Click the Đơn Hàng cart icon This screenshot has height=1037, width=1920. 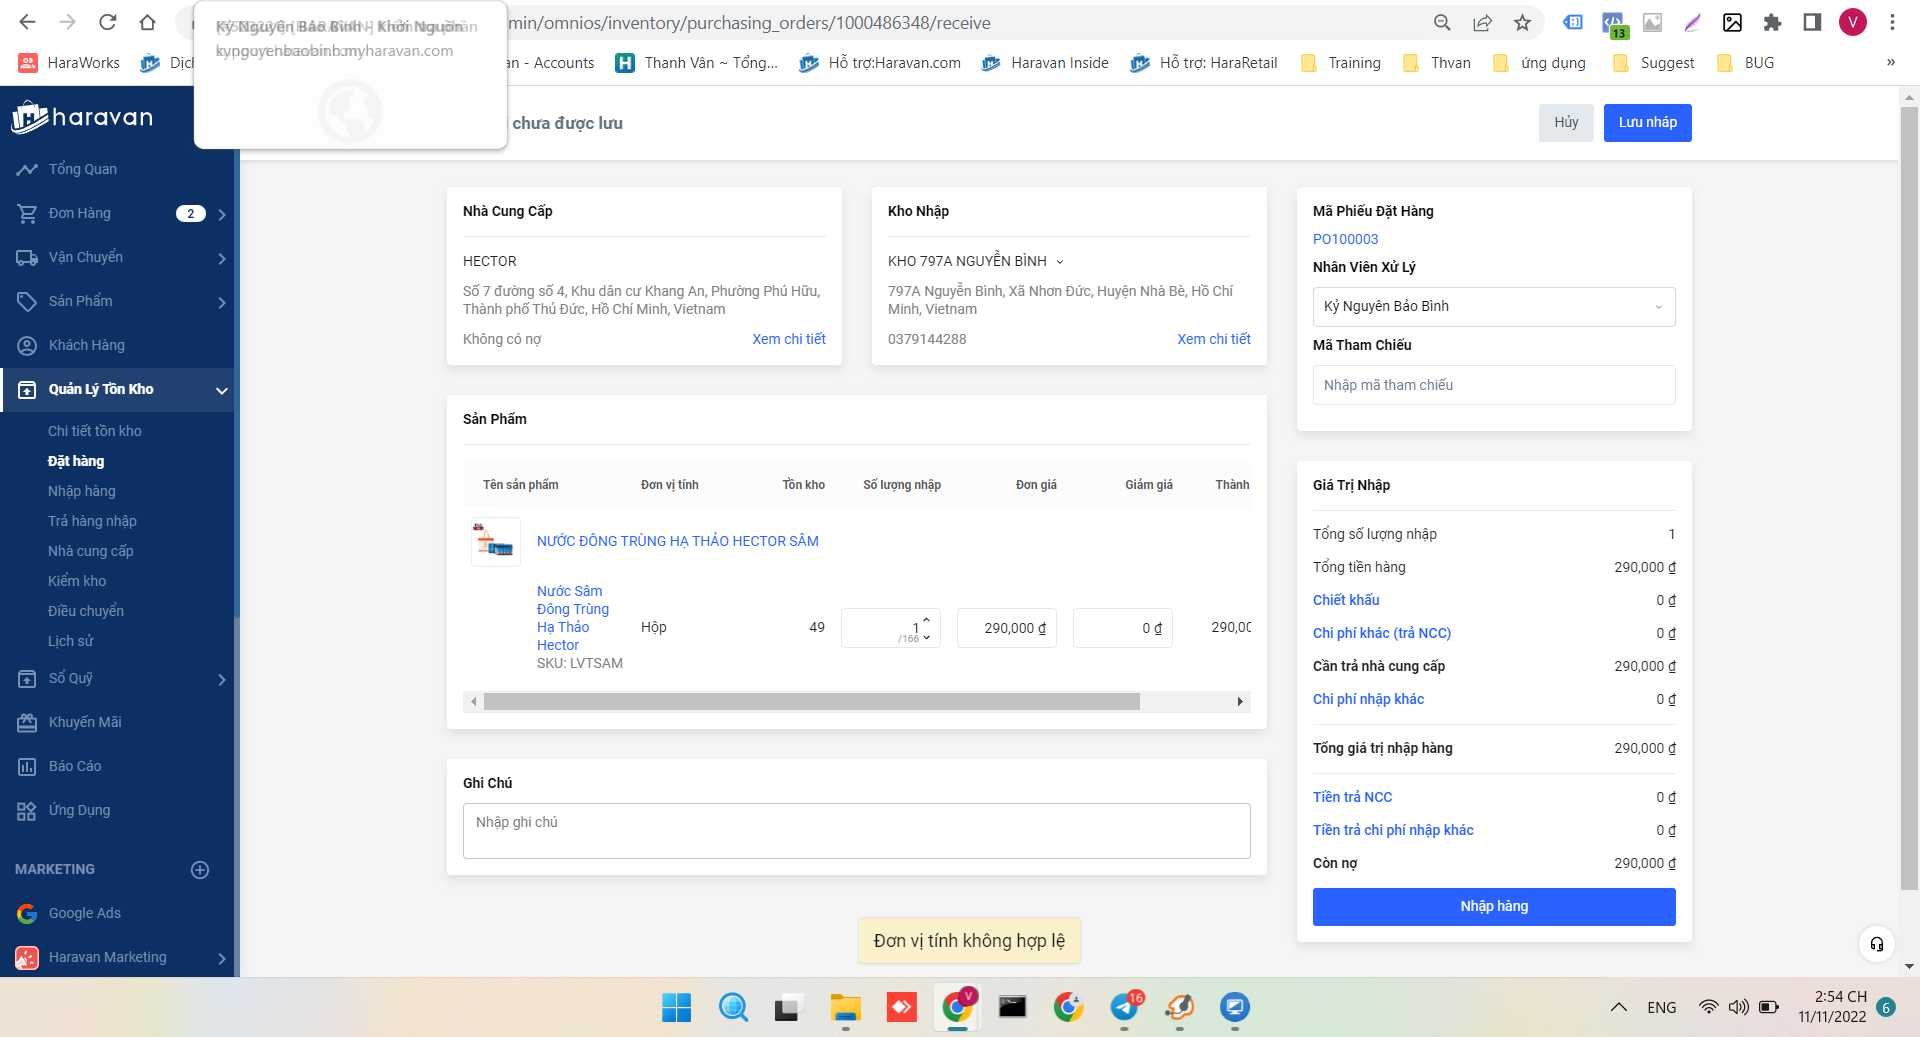click(x=27, y=213)
